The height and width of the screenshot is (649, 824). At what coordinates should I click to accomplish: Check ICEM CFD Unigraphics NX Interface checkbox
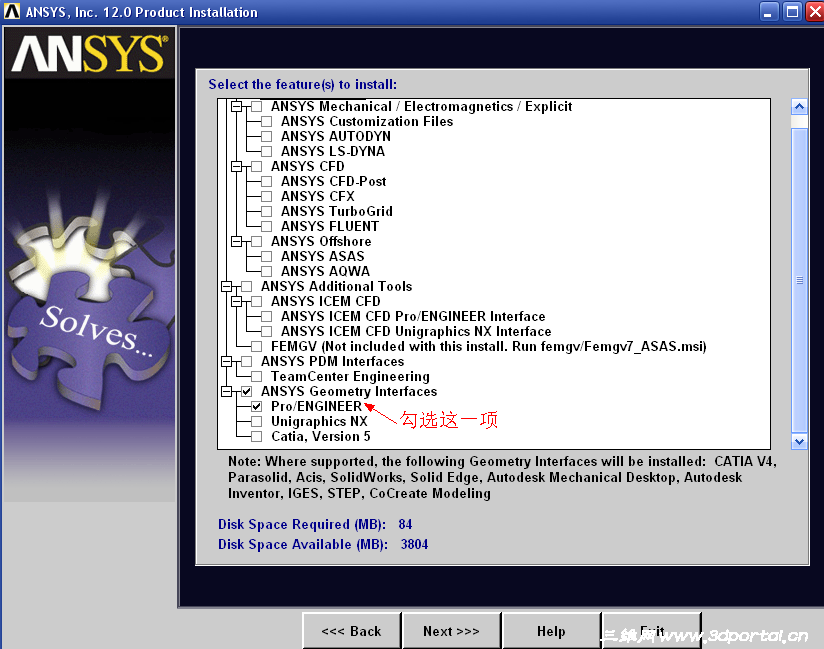click(x=266, y=332)
